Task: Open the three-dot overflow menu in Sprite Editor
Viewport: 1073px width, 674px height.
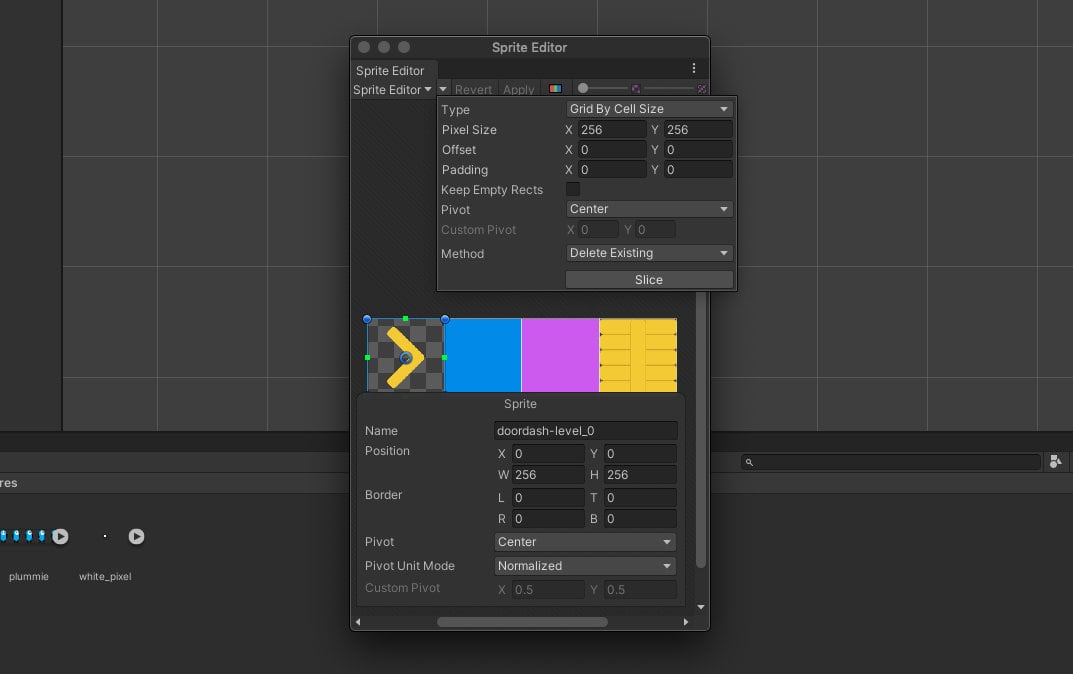Action: pos(694,67)
